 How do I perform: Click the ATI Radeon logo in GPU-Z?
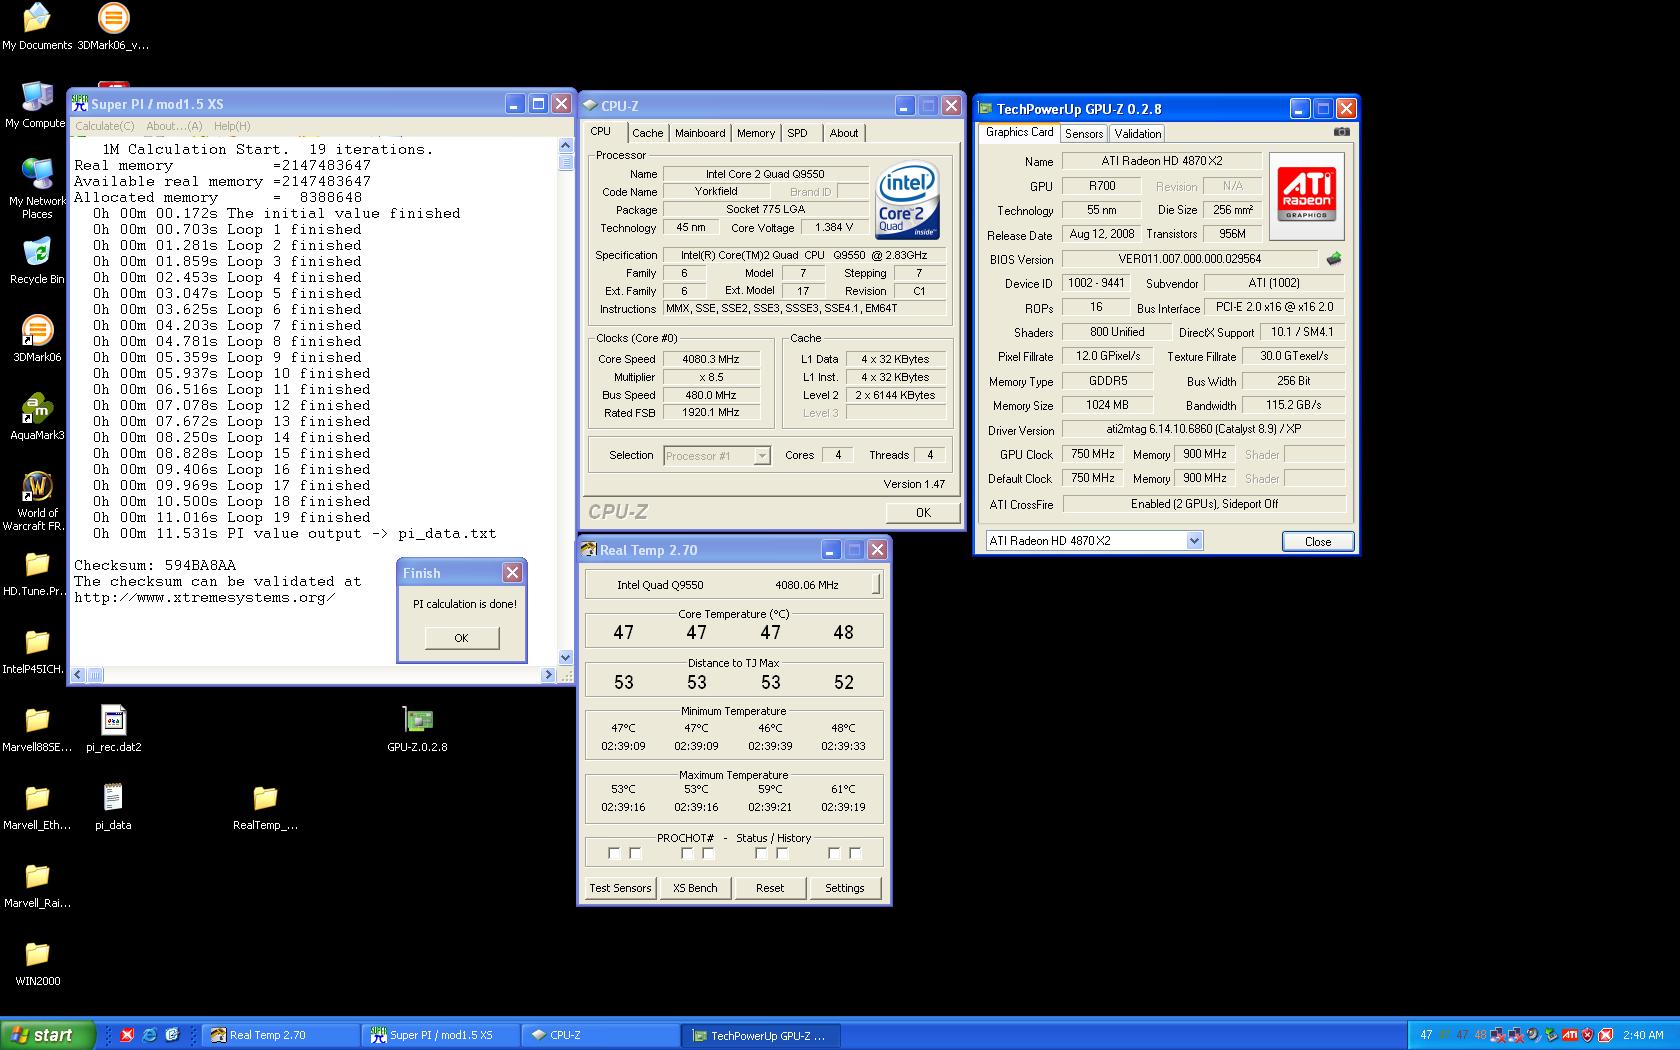[x=1307, y=196]
